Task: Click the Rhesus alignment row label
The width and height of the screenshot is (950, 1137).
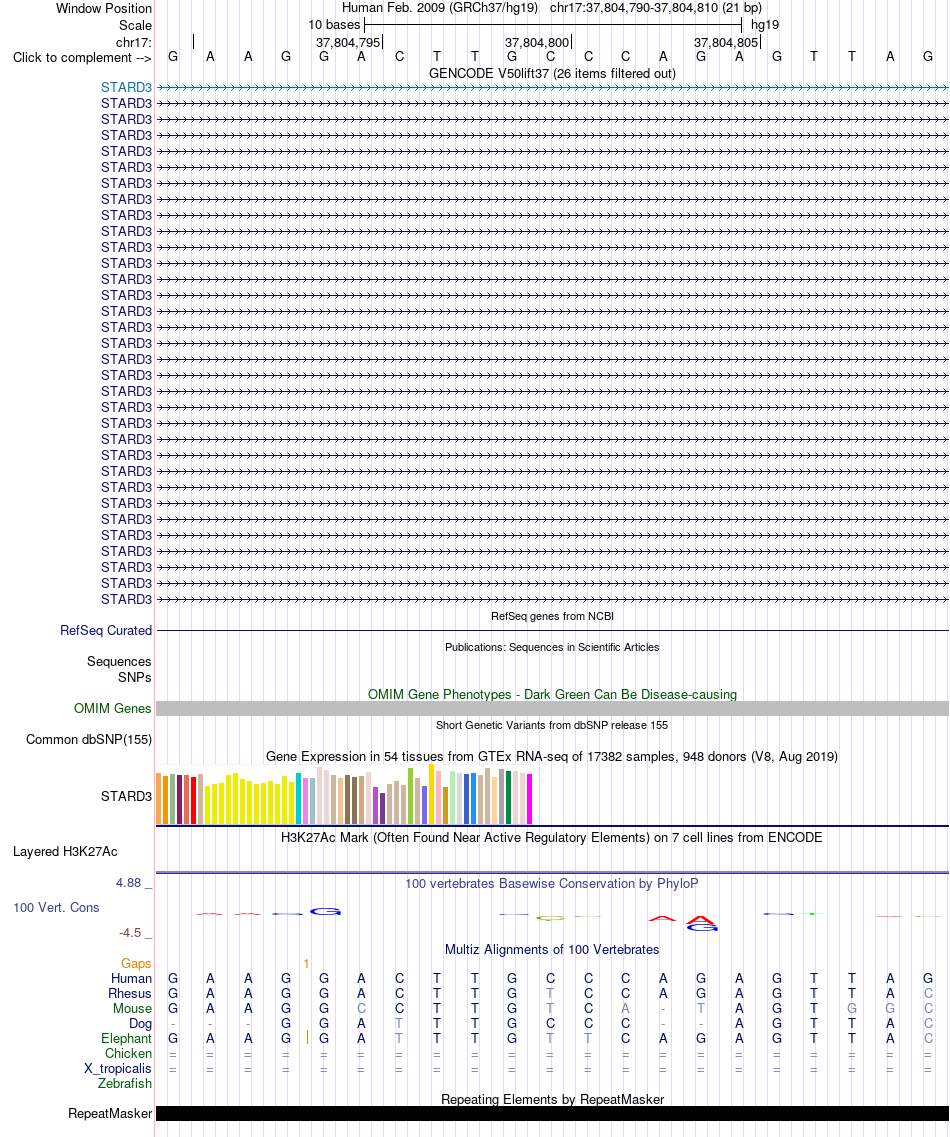Action: 130,993
